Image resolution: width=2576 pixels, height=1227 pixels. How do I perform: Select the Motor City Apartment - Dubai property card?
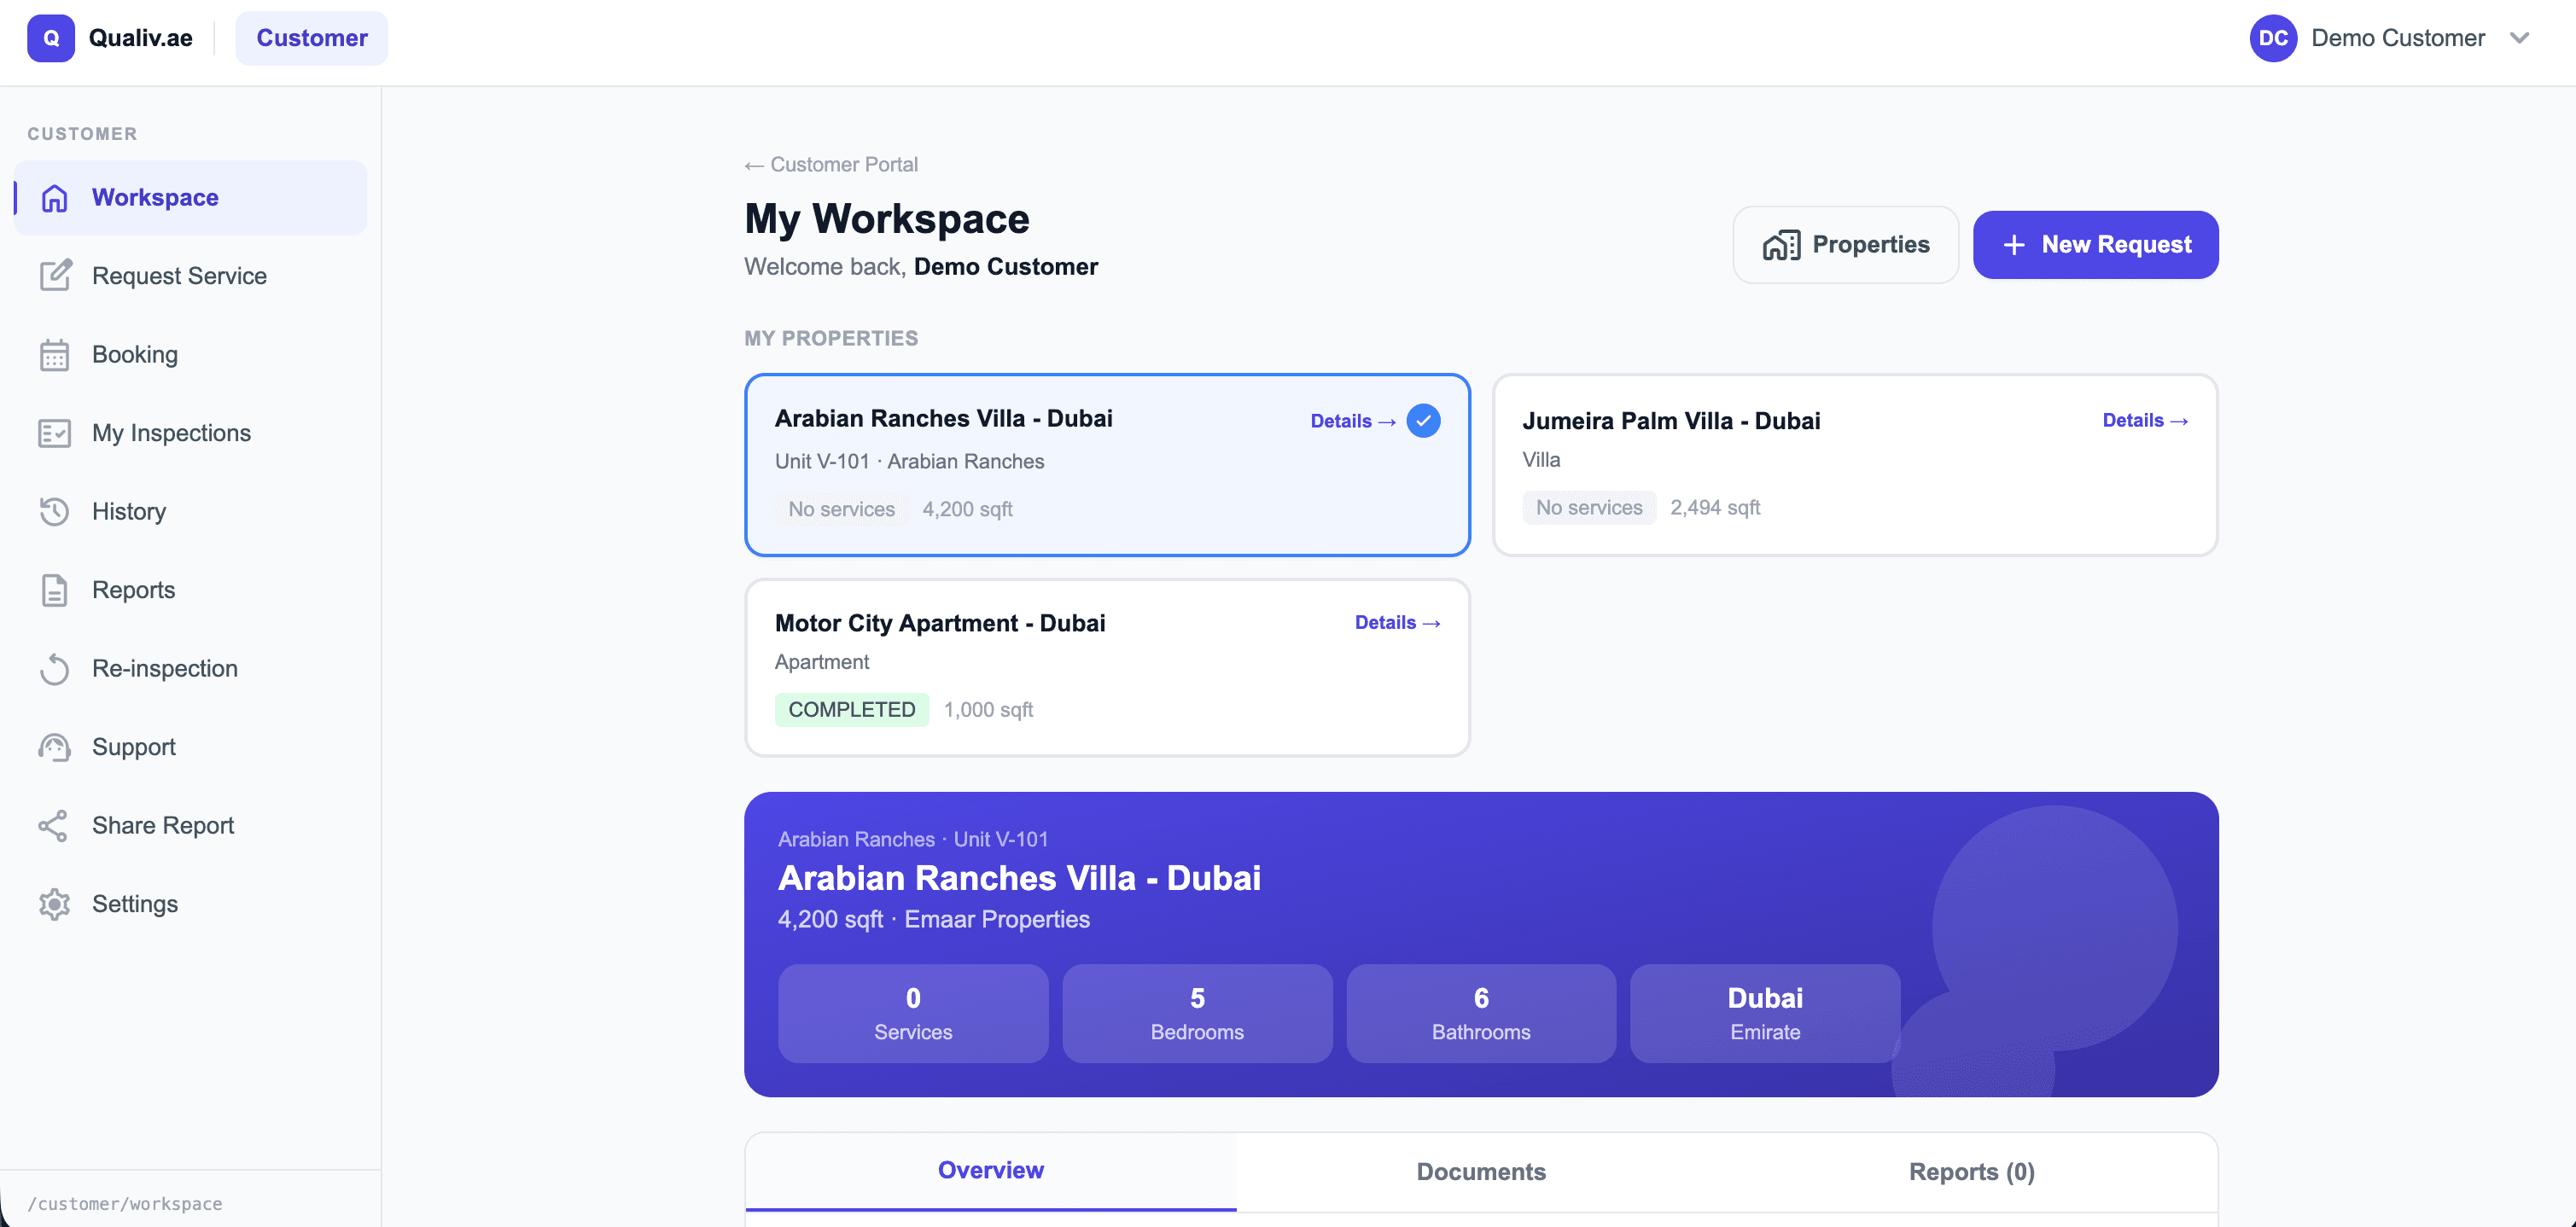pyautogui.click(x=1107, y=668)
